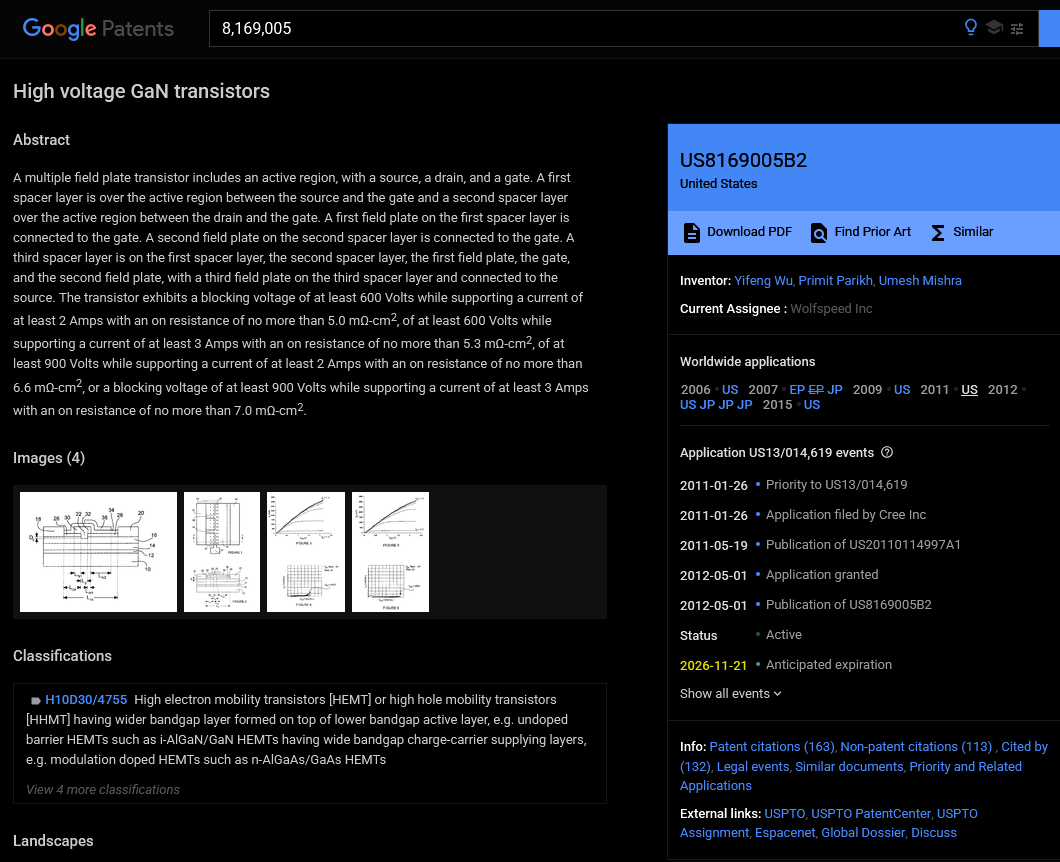The width and height of the screenshot is (1060, 862).
Task: Open the Discuss link
Action: (x=934, y=832)
